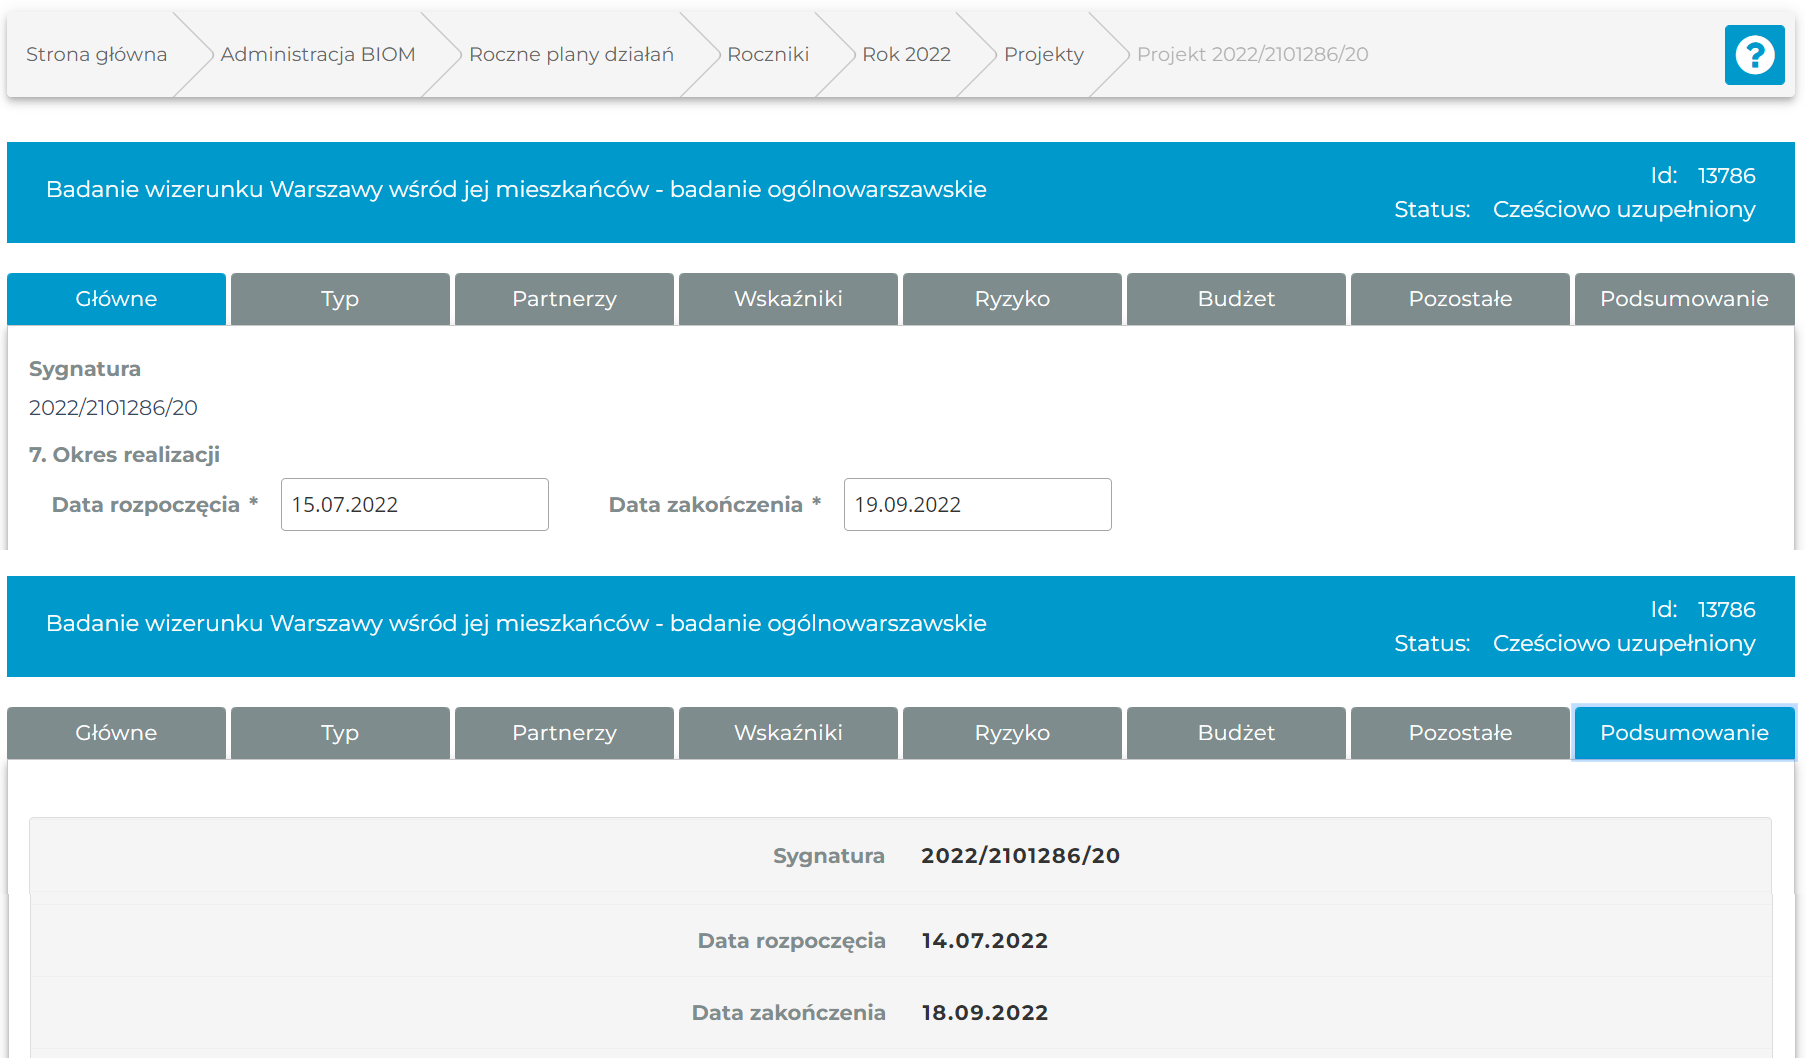Open Rok 2022 breadcrumb

[906, 55]
